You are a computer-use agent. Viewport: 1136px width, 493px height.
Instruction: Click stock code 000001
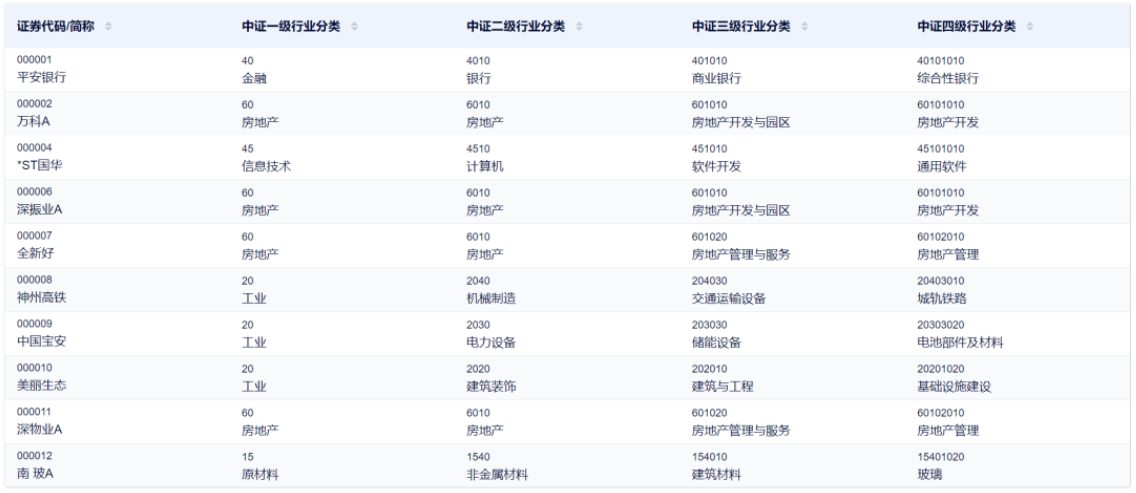(x=34, y=59)
